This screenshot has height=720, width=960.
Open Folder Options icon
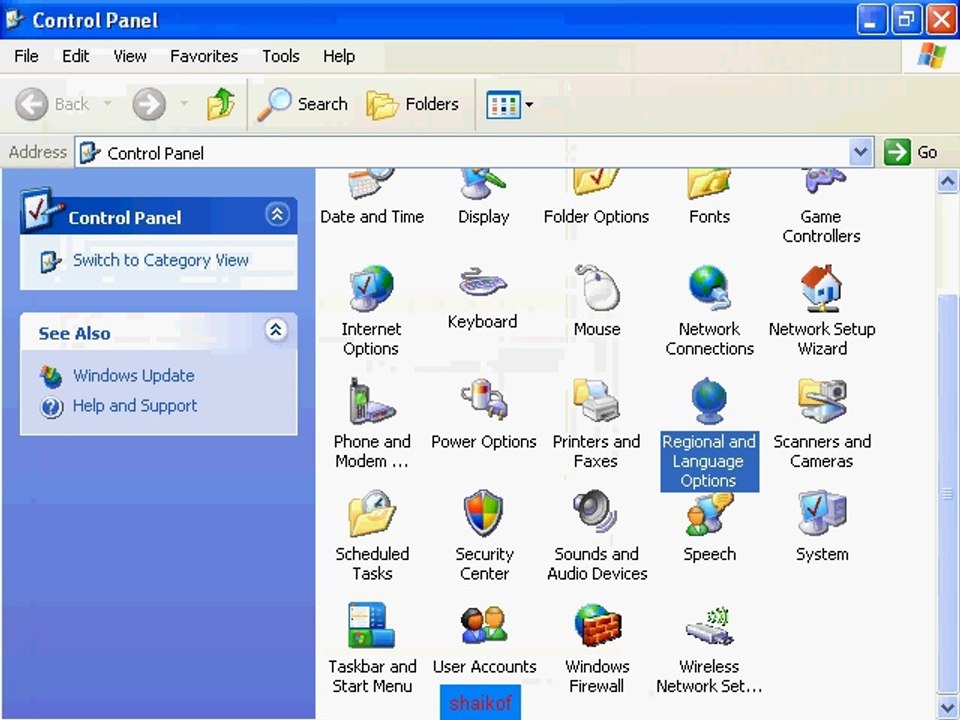coord(596,183)
